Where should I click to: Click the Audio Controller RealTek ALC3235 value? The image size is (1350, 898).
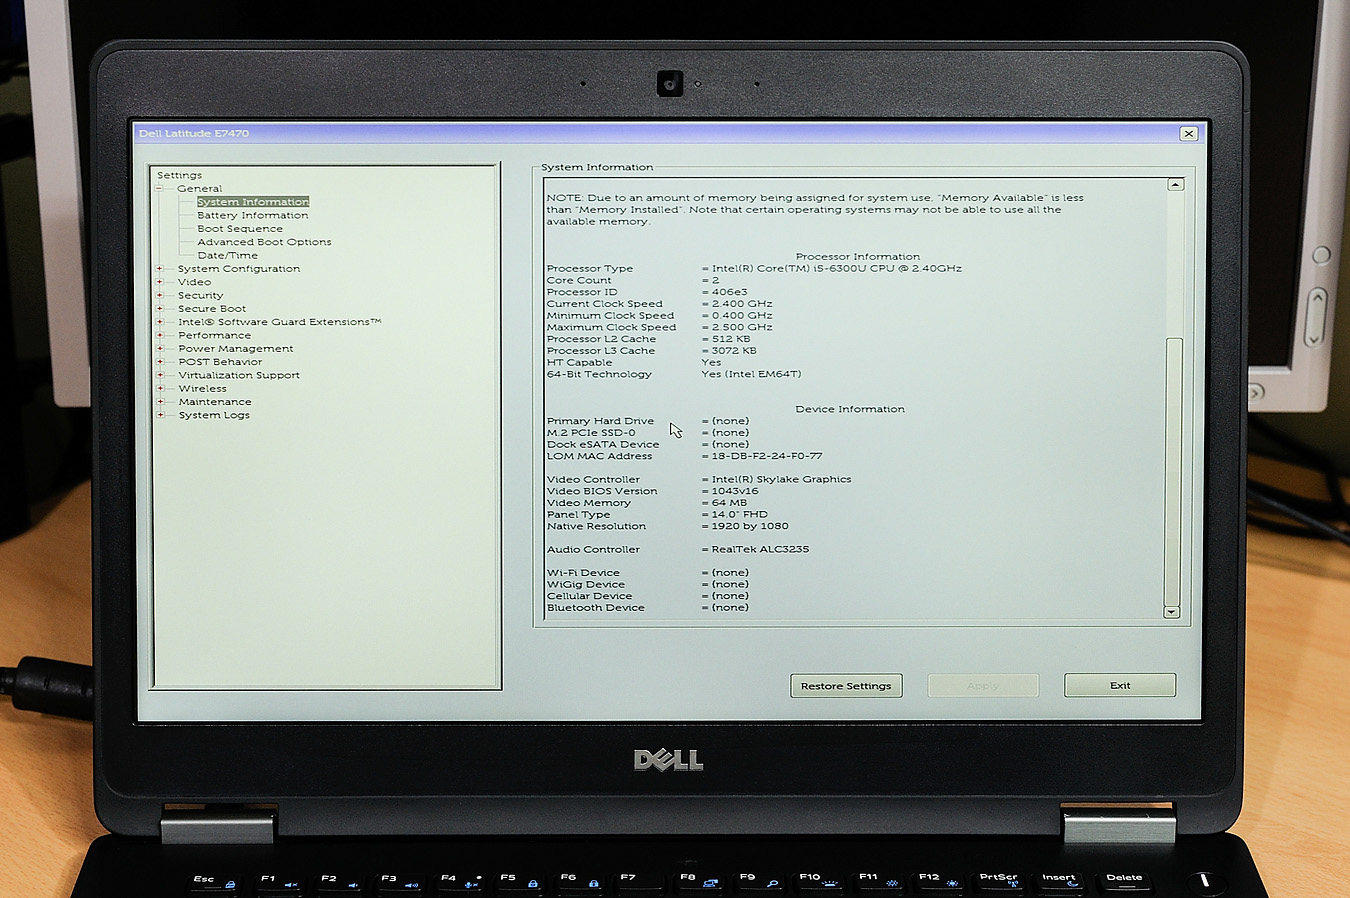coord(760,549)
